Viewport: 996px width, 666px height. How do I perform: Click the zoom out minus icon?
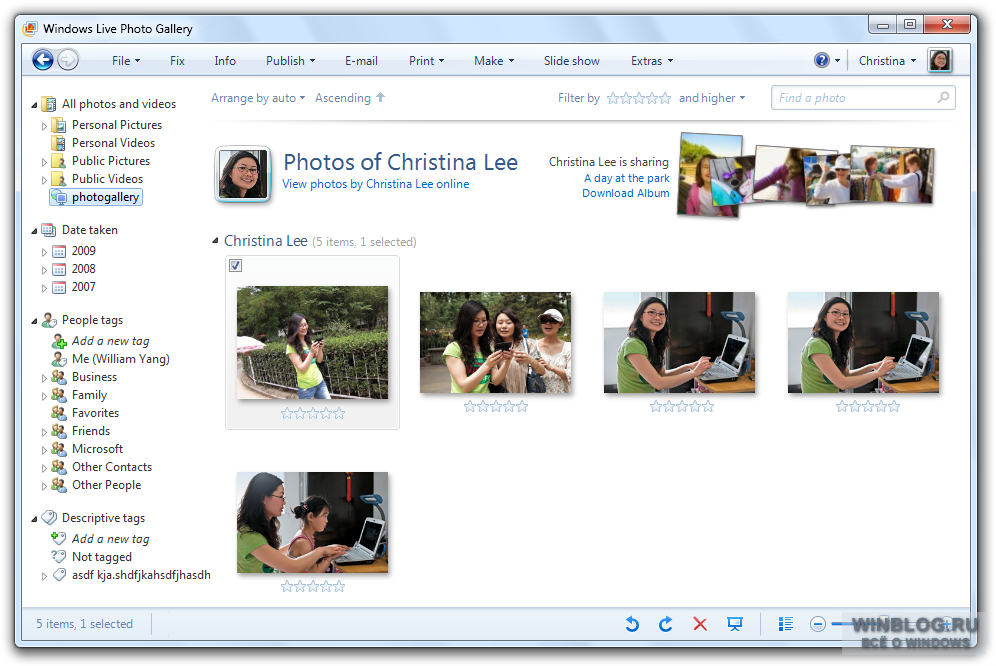(x=818, y=624)
